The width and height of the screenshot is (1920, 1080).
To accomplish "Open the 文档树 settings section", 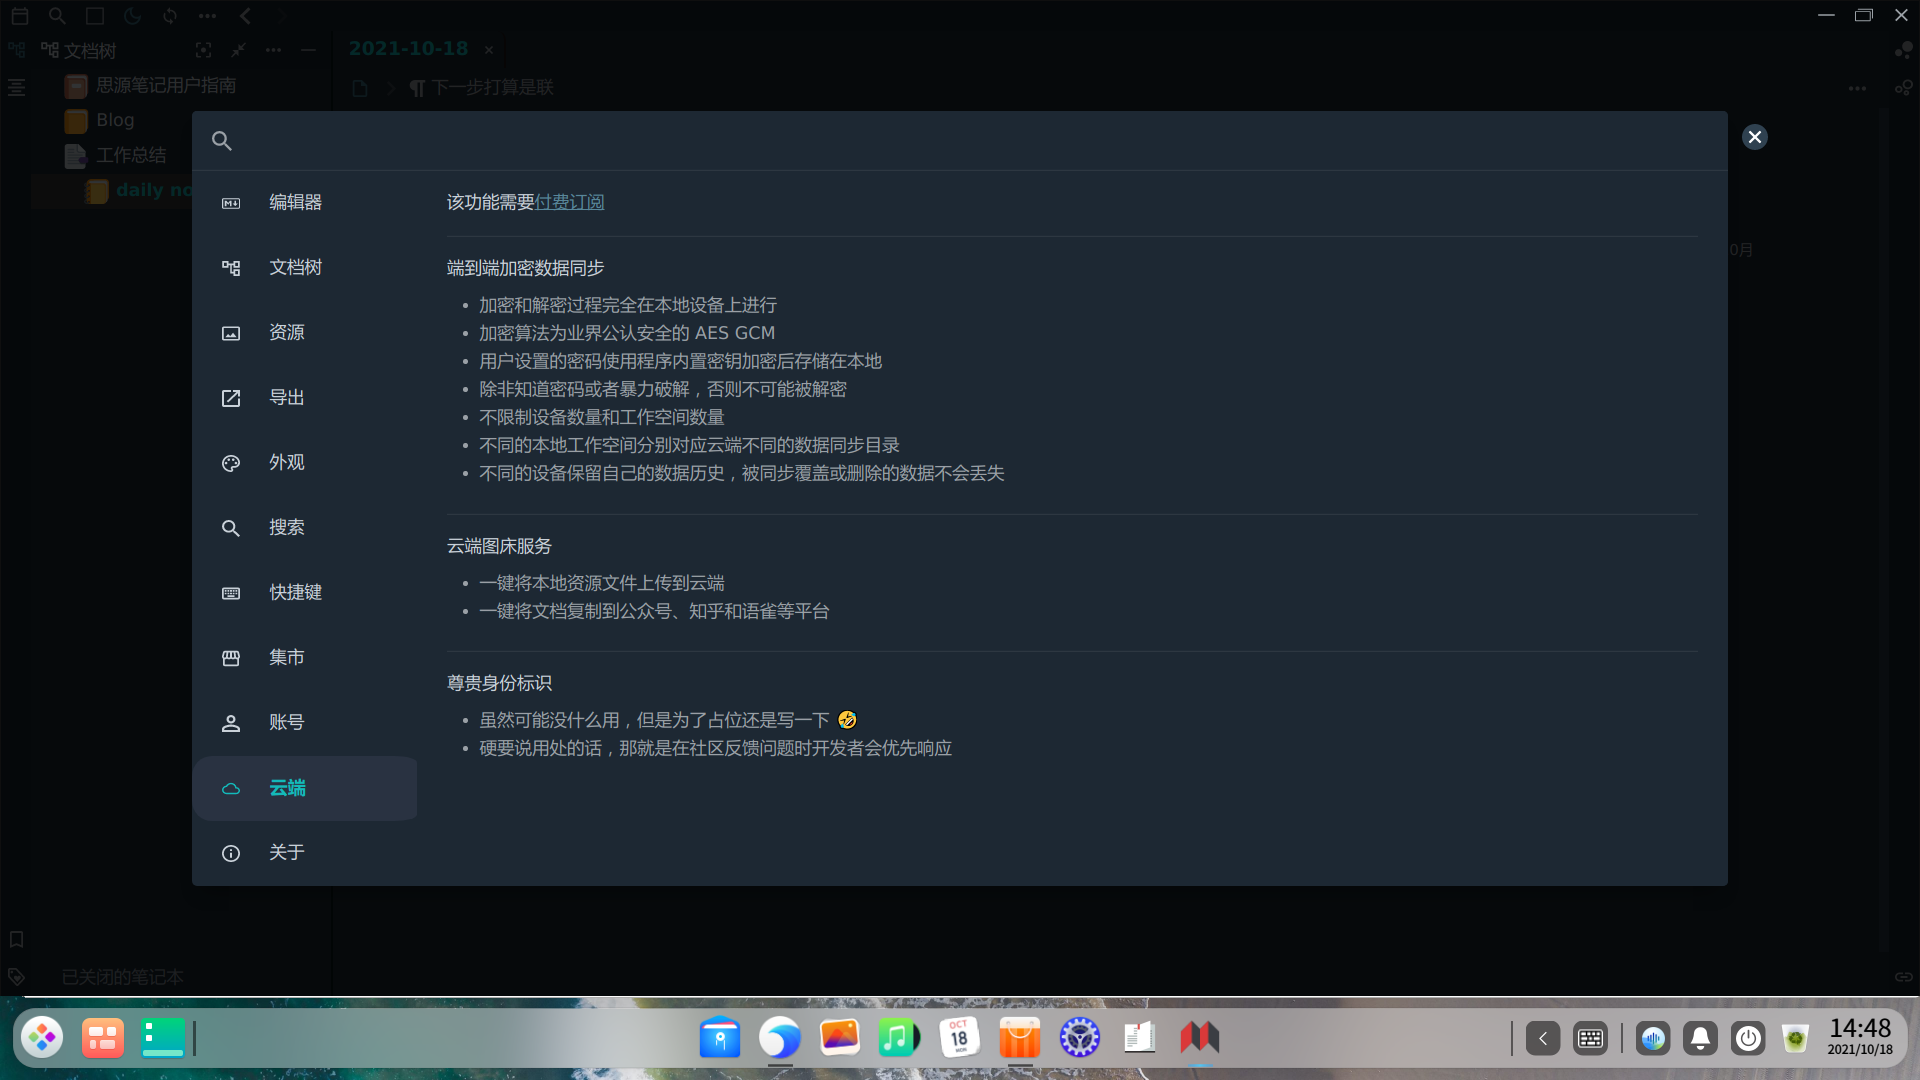I will 295,267.
